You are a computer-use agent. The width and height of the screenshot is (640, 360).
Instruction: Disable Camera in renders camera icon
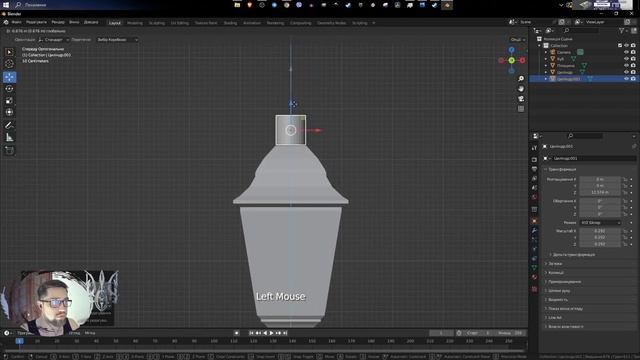point(633,52)
